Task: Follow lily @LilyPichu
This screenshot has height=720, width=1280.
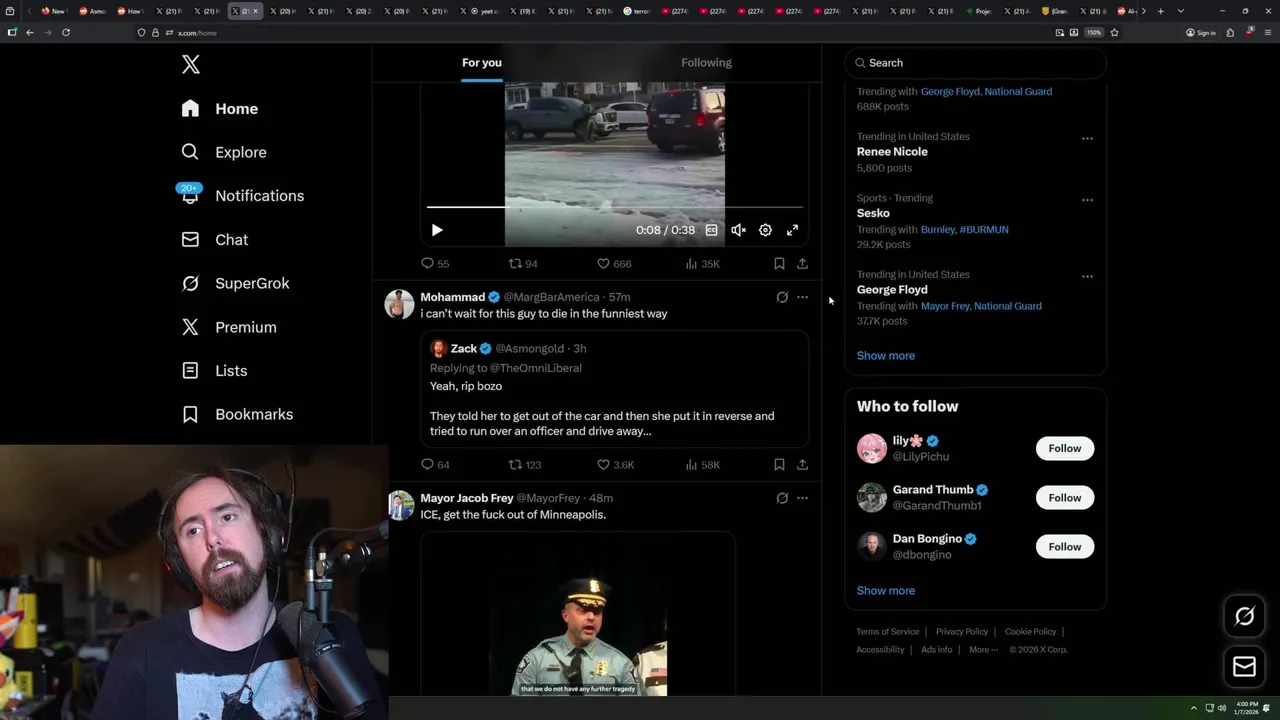Action: click(x=1065, y=449)
